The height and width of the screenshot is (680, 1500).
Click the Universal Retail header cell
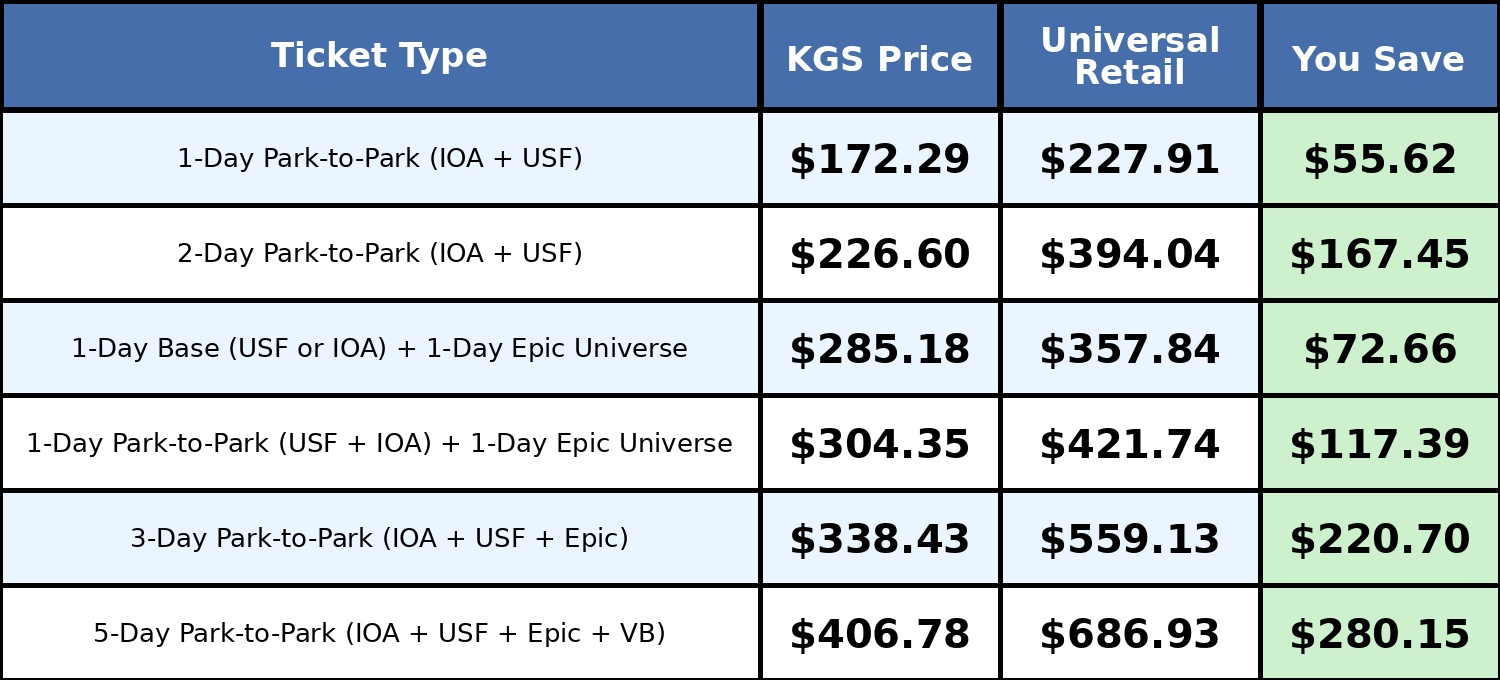point(1130,57)
